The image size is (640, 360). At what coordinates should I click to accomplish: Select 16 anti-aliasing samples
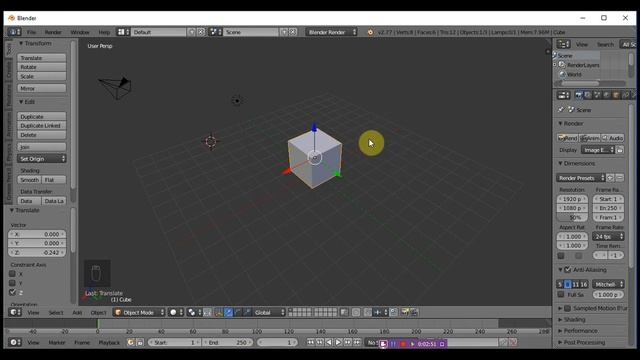click(584, 284)
